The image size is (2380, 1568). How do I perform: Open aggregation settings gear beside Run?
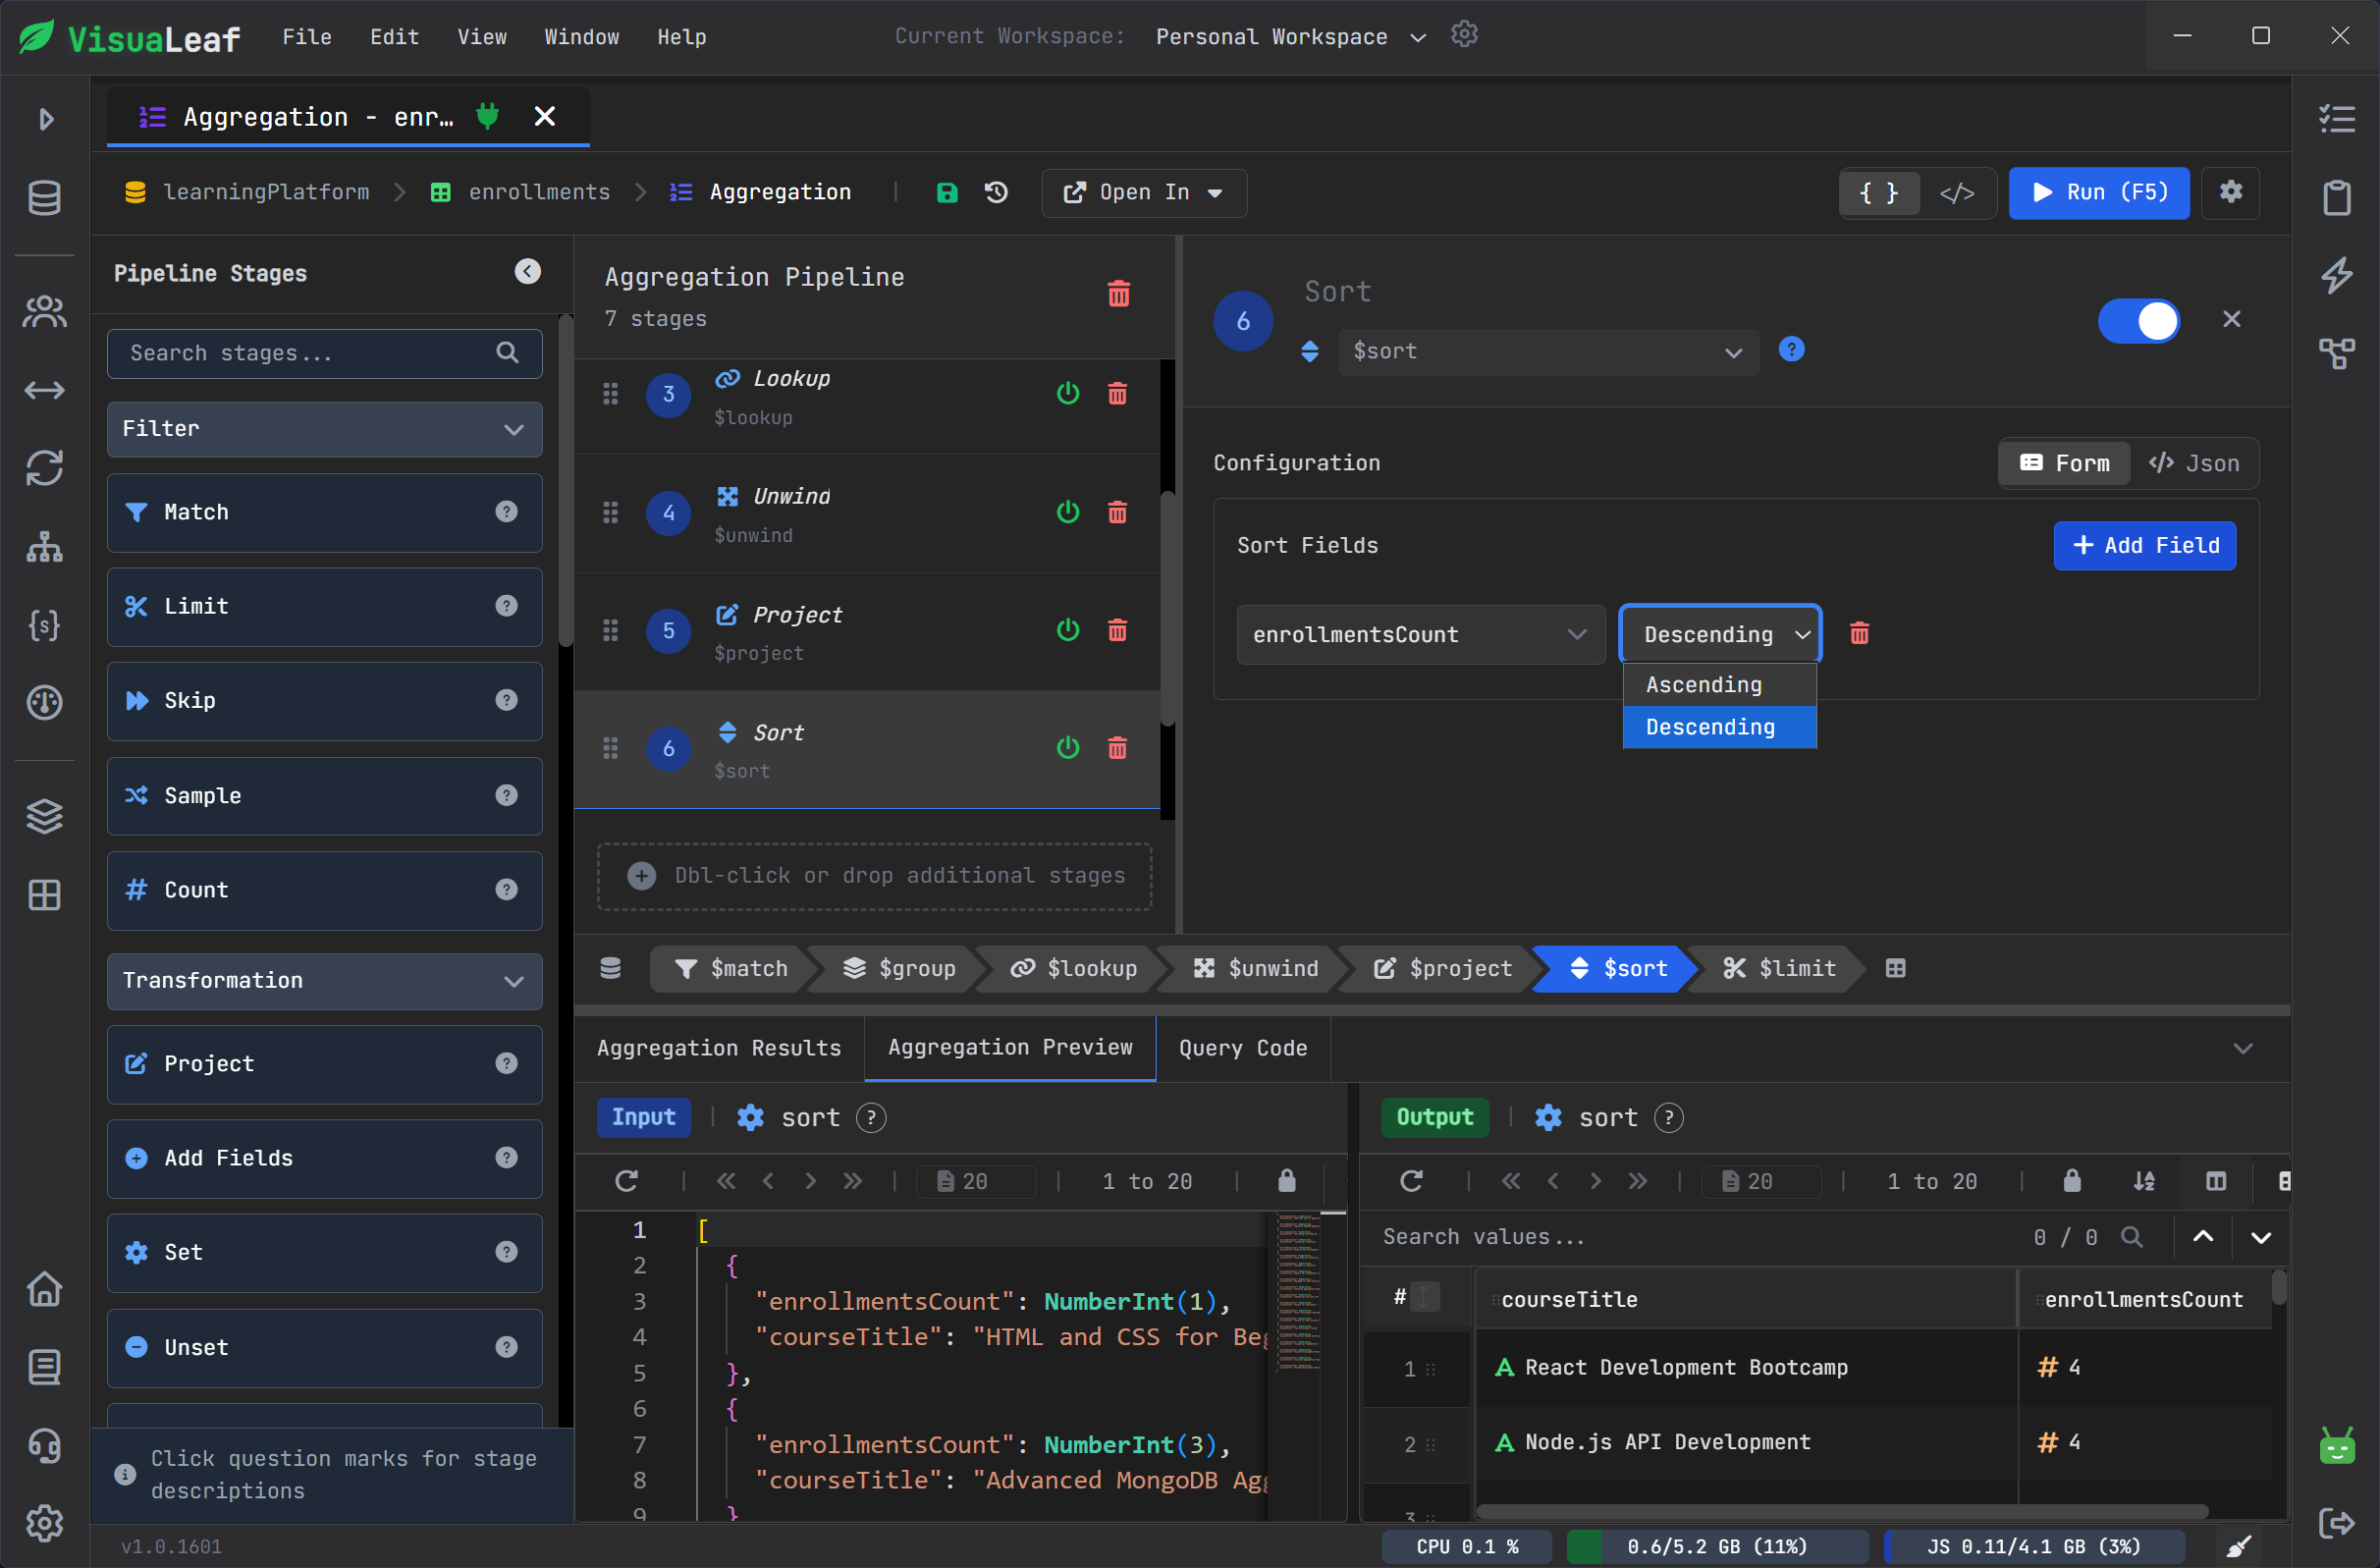click(2231, 192)
